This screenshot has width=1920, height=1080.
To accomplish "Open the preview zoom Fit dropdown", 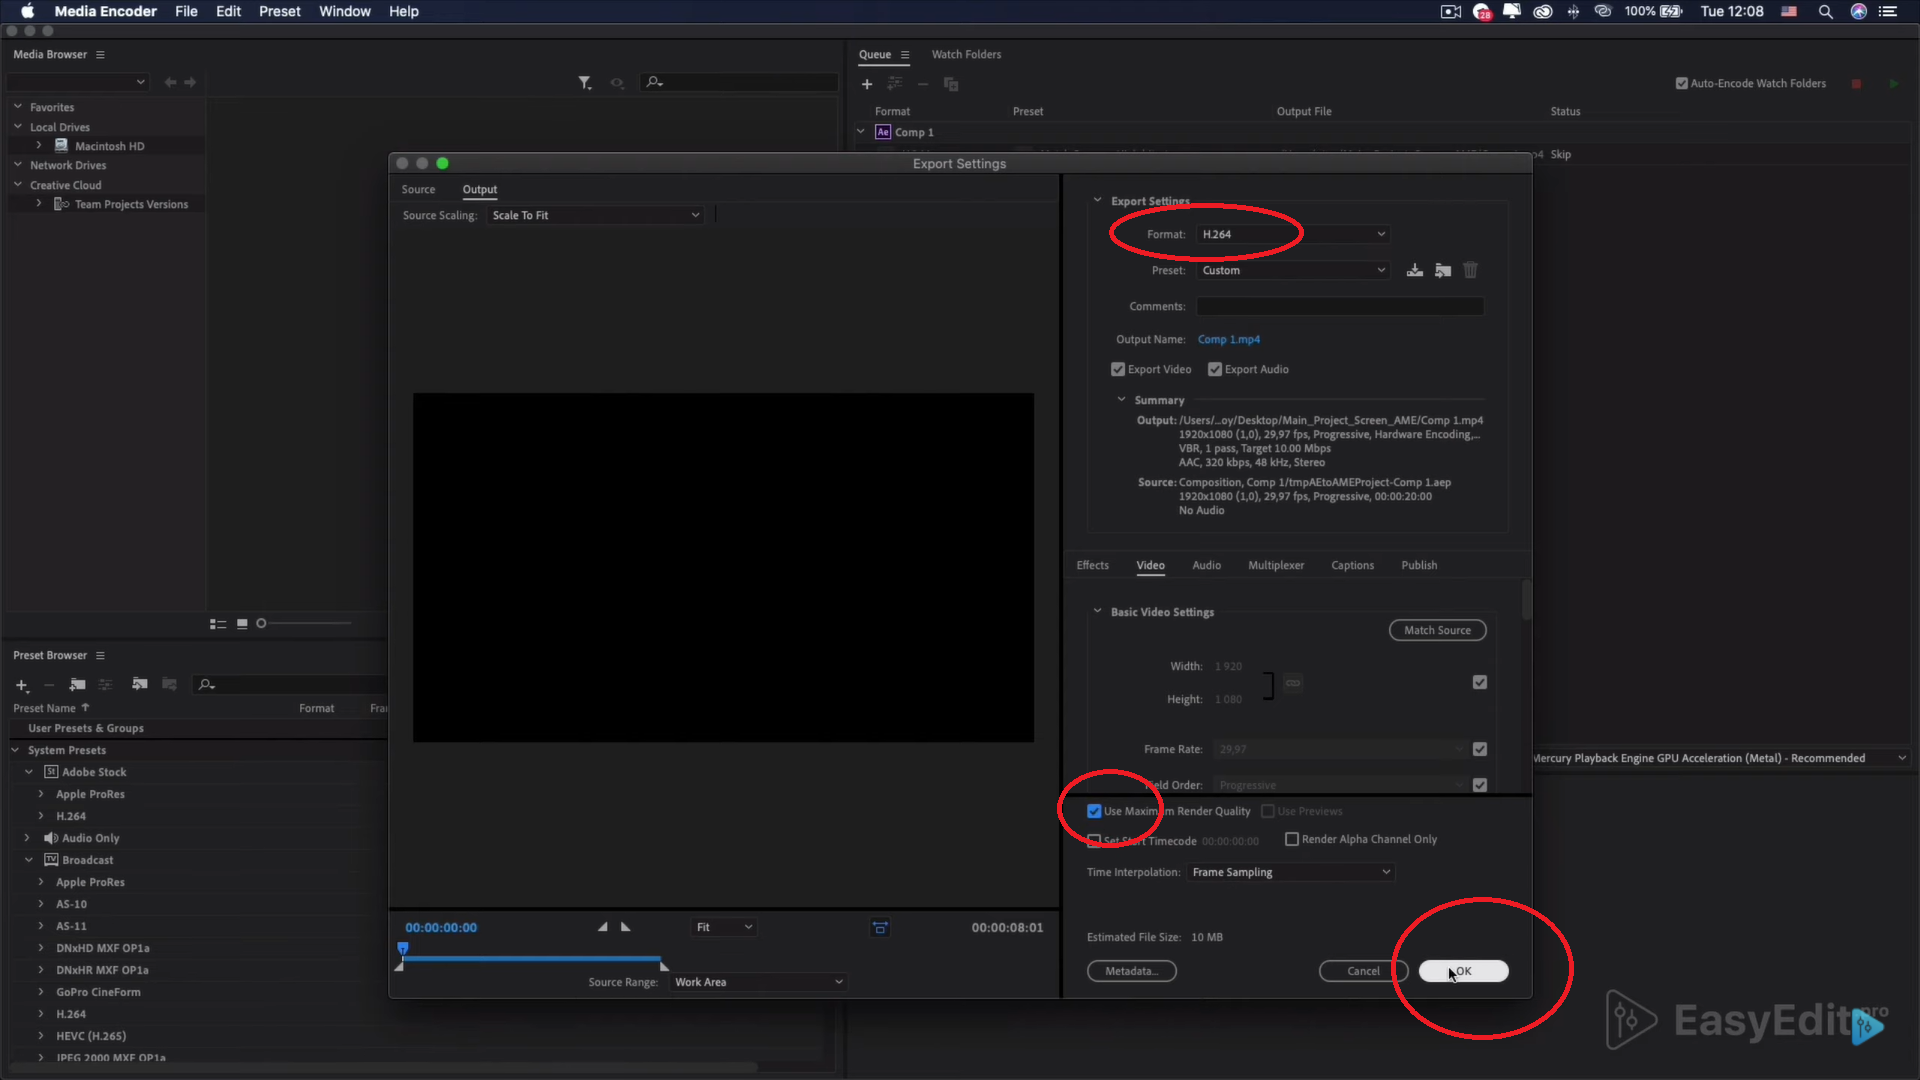I will 724,927.
